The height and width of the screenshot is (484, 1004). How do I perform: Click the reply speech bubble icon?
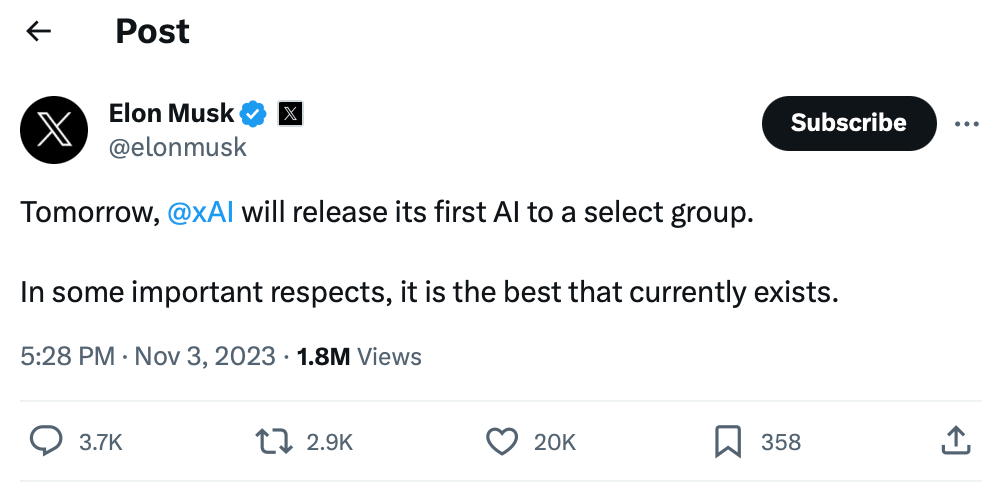tap(45, 441)
